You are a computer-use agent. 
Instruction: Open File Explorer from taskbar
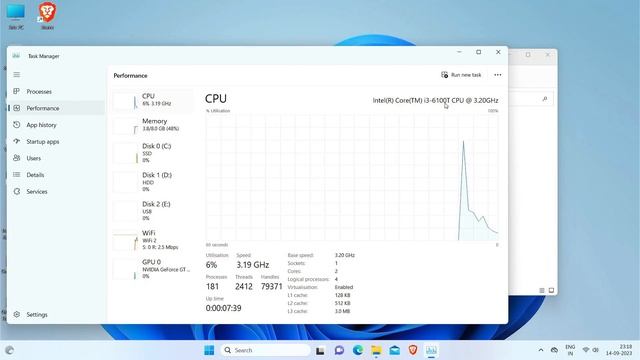pyautogui.click(x=376, y=350)
